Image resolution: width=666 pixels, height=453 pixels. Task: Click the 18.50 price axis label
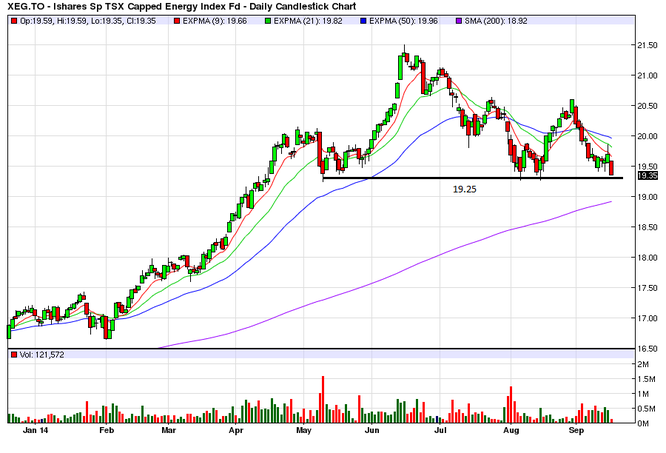[647, 227]
